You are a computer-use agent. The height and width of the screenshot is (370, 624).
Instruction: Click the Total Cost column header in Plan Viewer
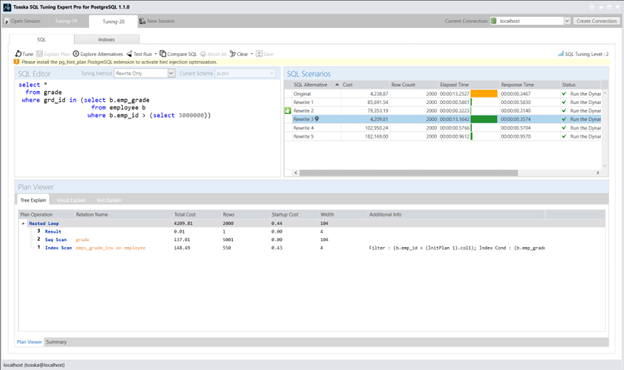pyautogui.click(x=197, y=214)
